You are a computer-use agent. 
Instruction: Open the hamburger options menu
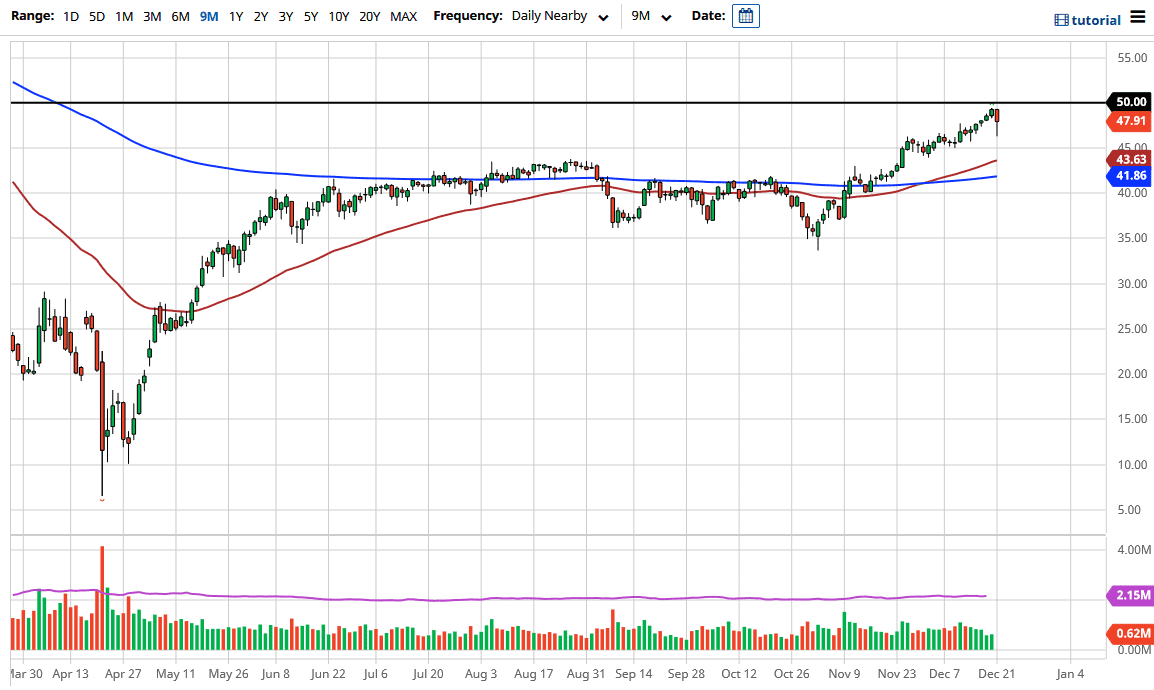pos(1137,16)
